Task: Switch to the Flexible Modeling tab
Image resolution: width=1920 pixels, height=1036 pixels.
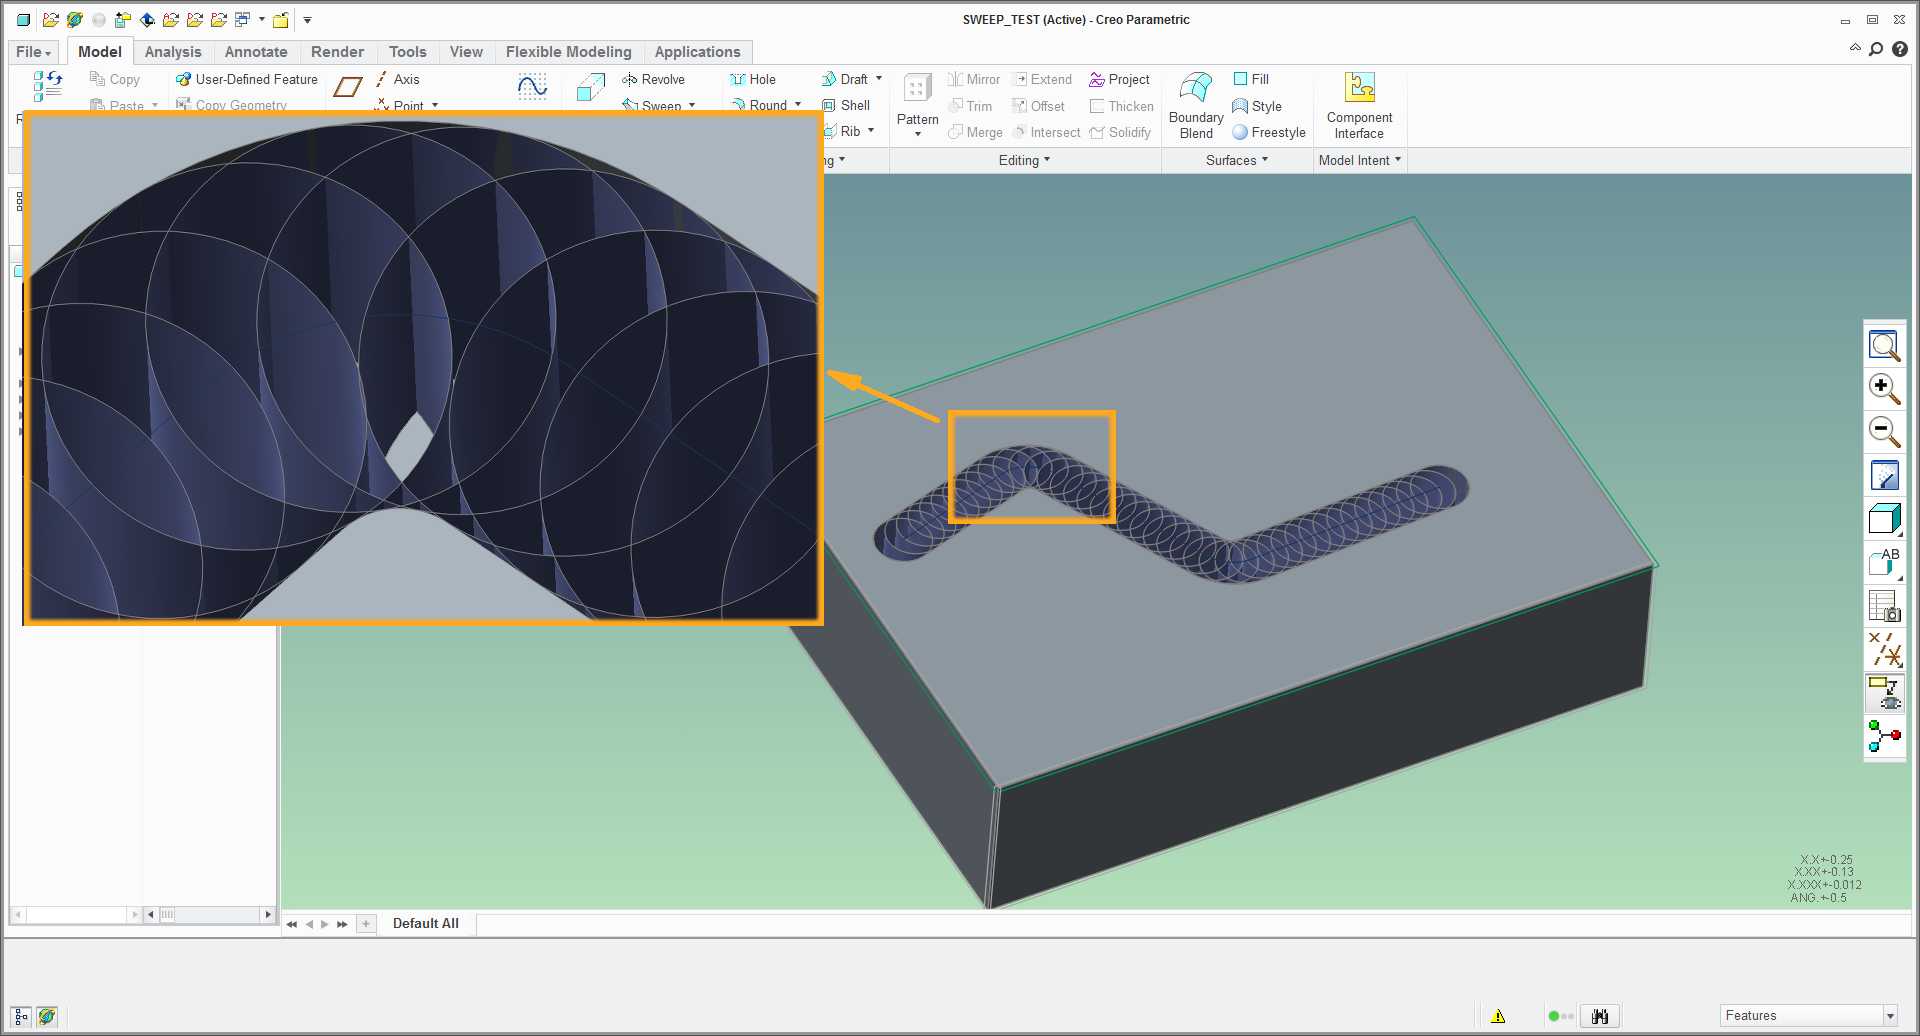Action: click(x=568, y=52)
